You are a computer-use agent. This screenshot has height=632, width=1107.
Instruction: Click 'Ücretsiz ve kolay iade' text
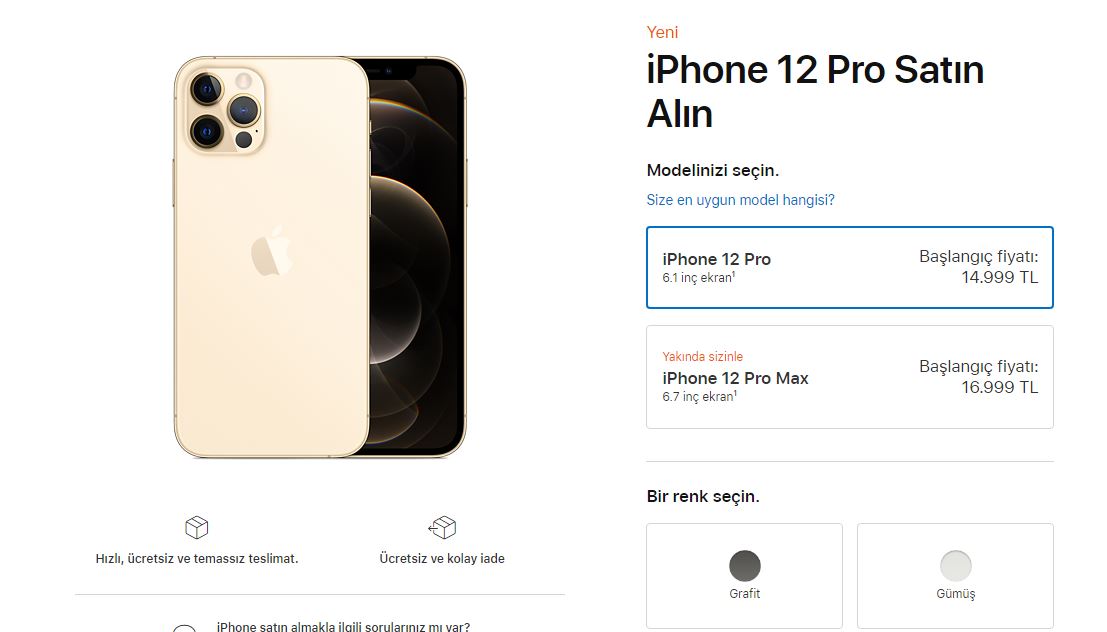[442, 559]
